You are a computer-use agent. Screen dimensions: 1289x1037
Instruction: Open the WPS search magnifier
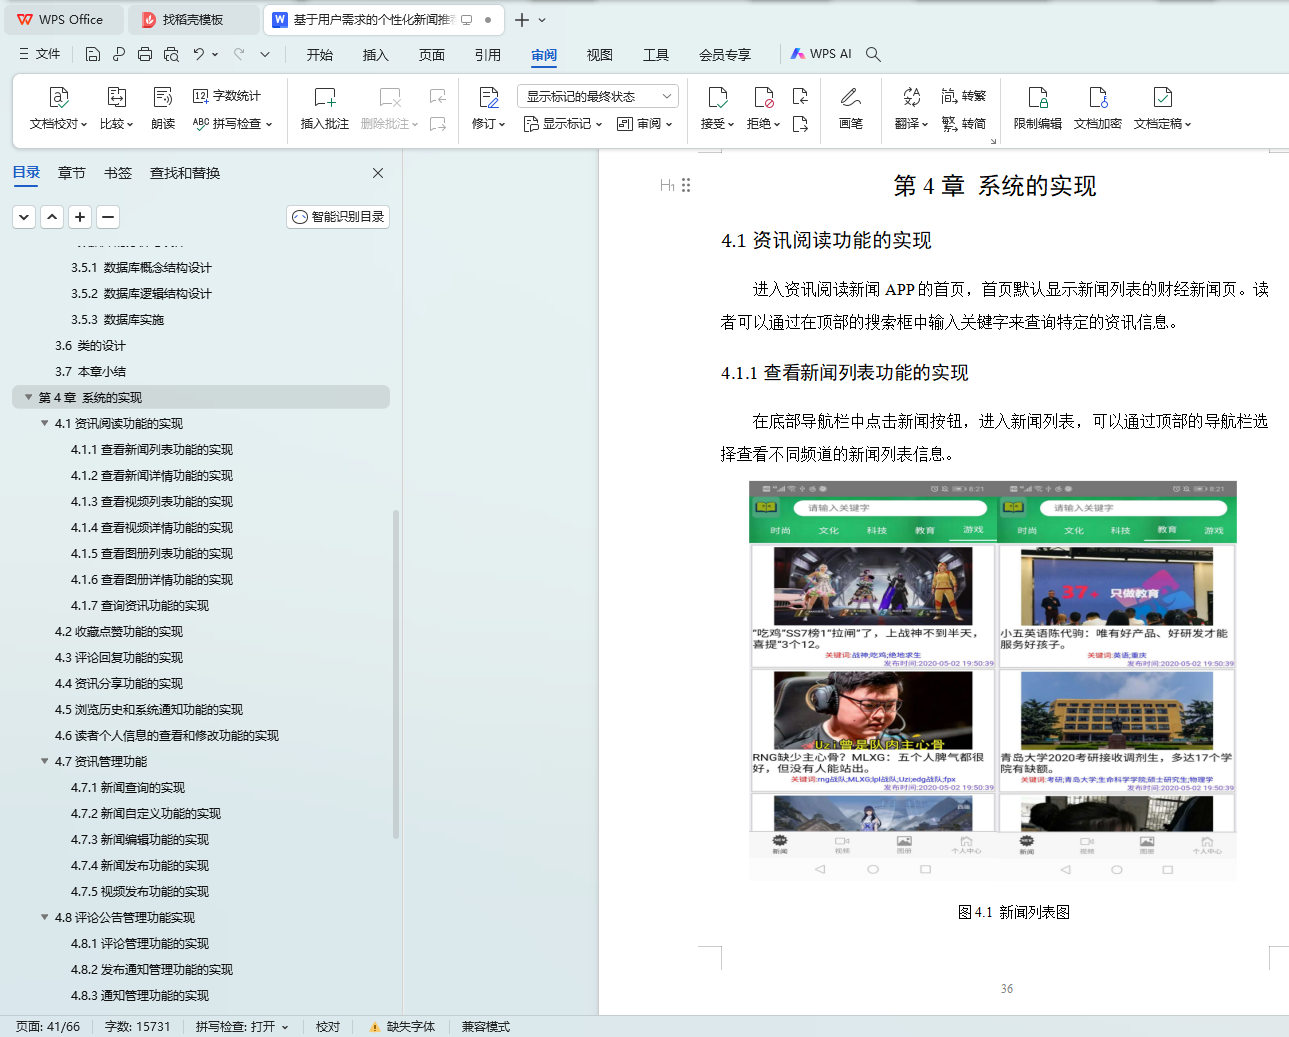click(873, 54)
